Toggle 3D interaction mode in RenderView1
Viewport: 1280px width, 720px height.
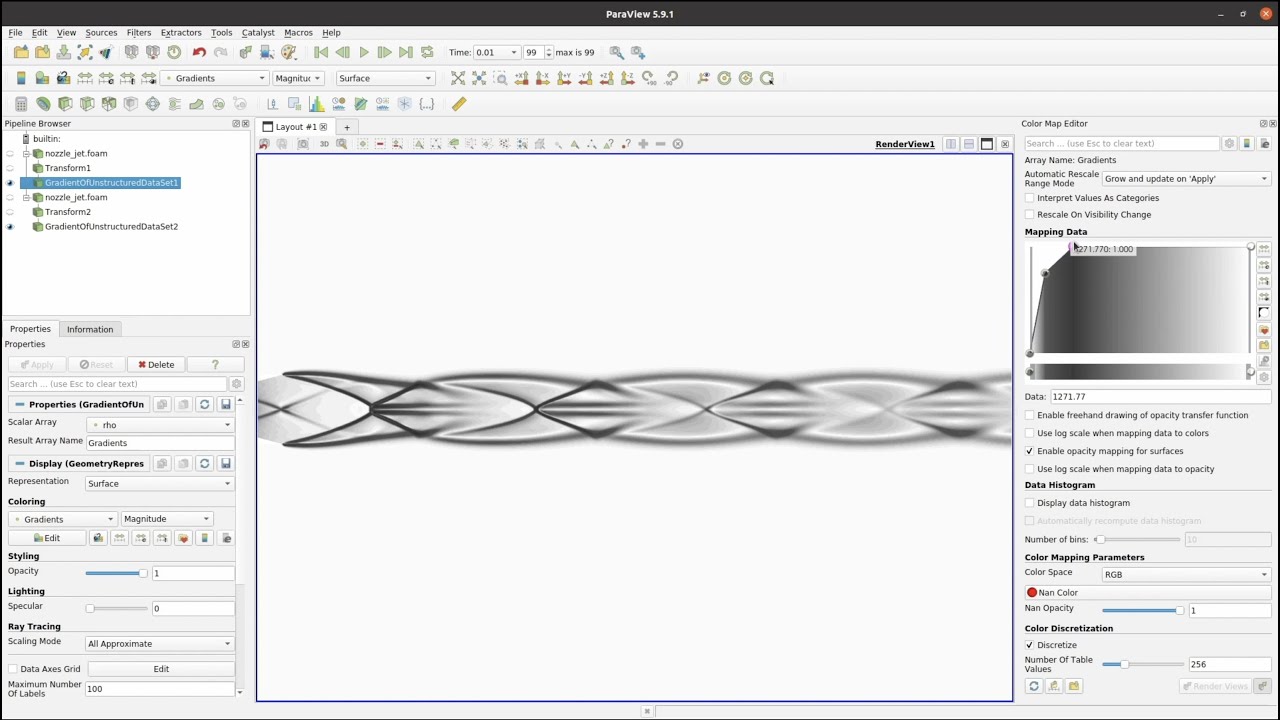click(324, 144)
